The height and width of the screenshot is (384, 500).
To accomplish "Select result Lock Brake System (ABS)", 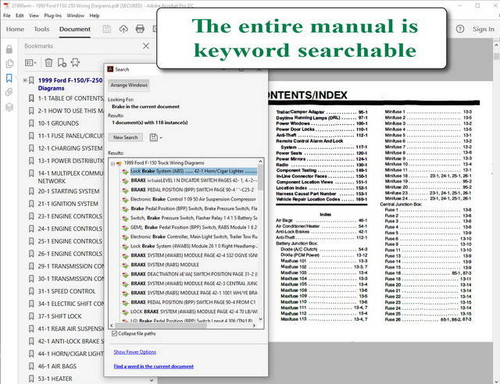I will (193, 171).
